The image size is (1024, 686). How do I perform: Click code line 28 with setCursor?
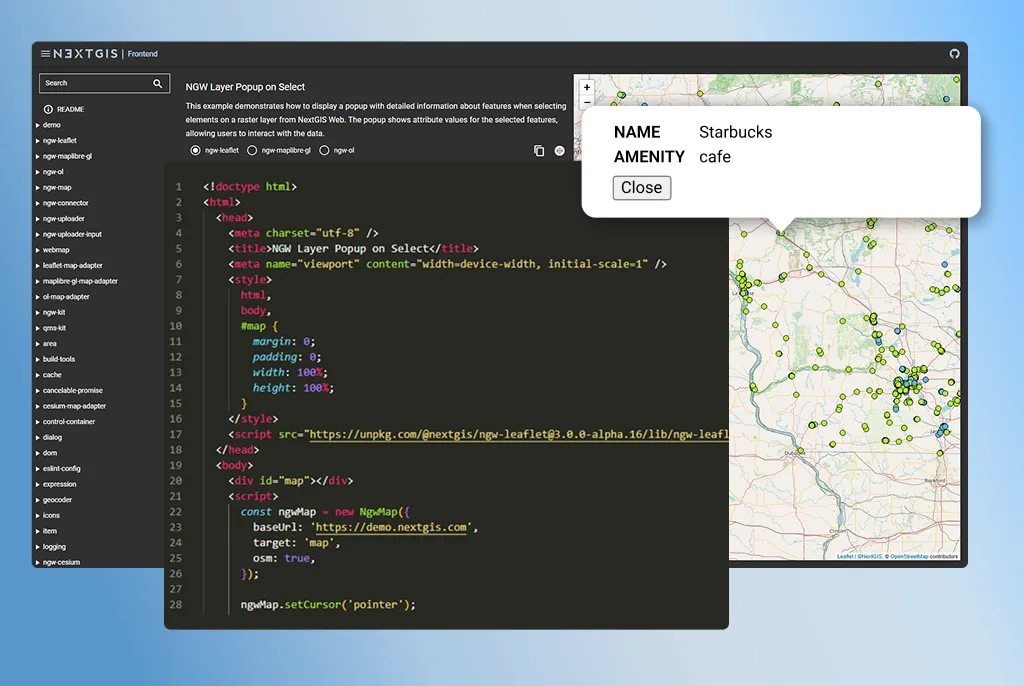tap(327, 605)
